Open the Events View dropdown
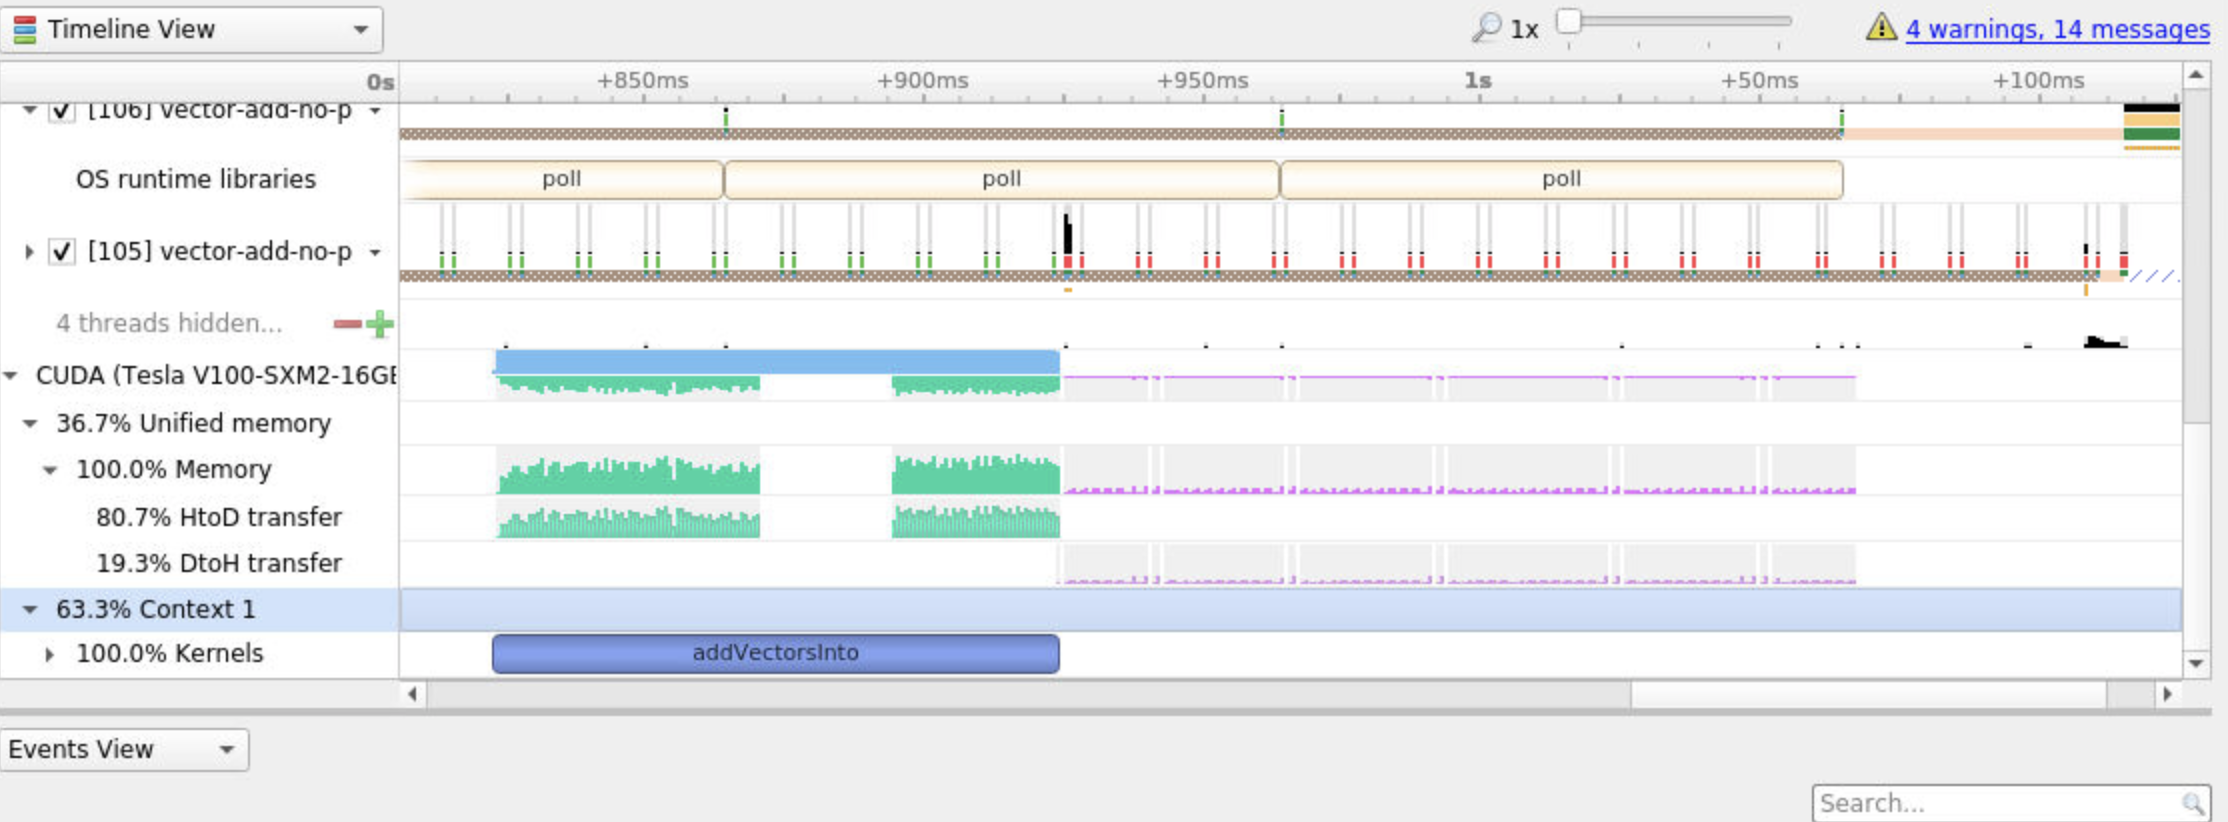Viewport: 2228px width, 822px height. click(124, 749)
